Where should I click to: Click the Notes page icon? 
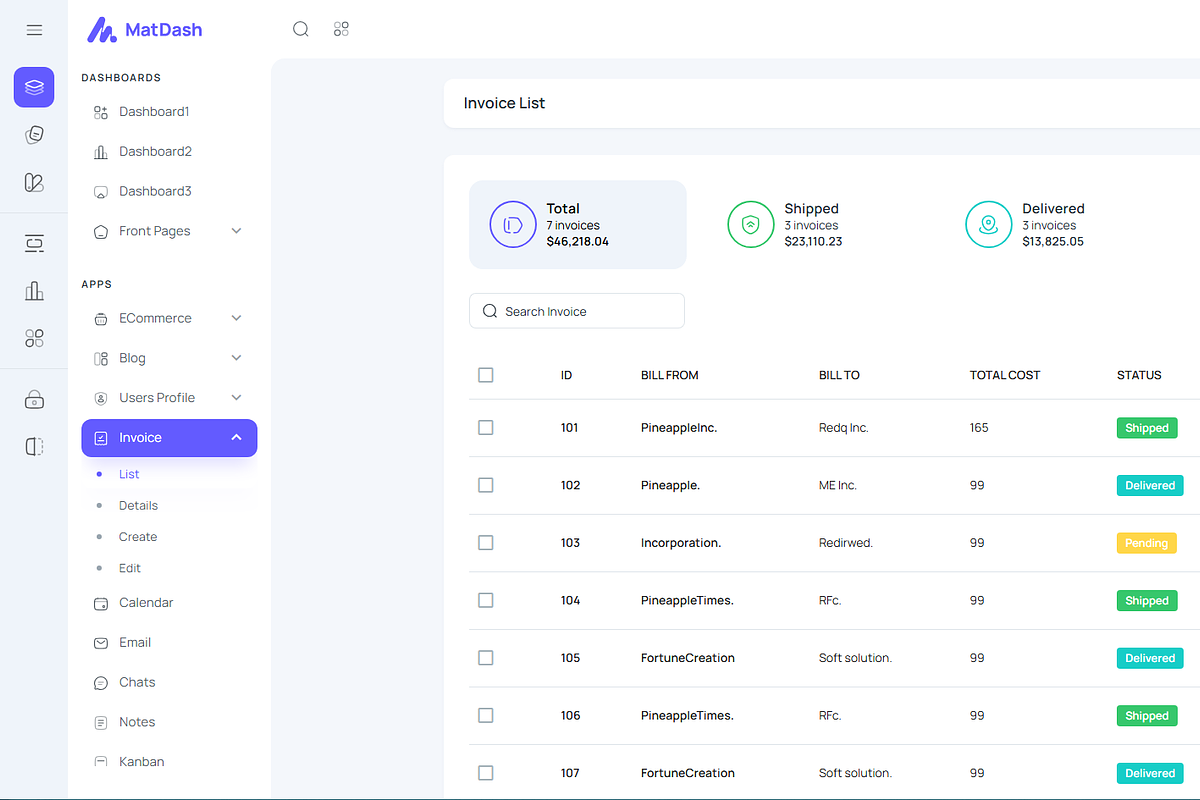(100, 722)
